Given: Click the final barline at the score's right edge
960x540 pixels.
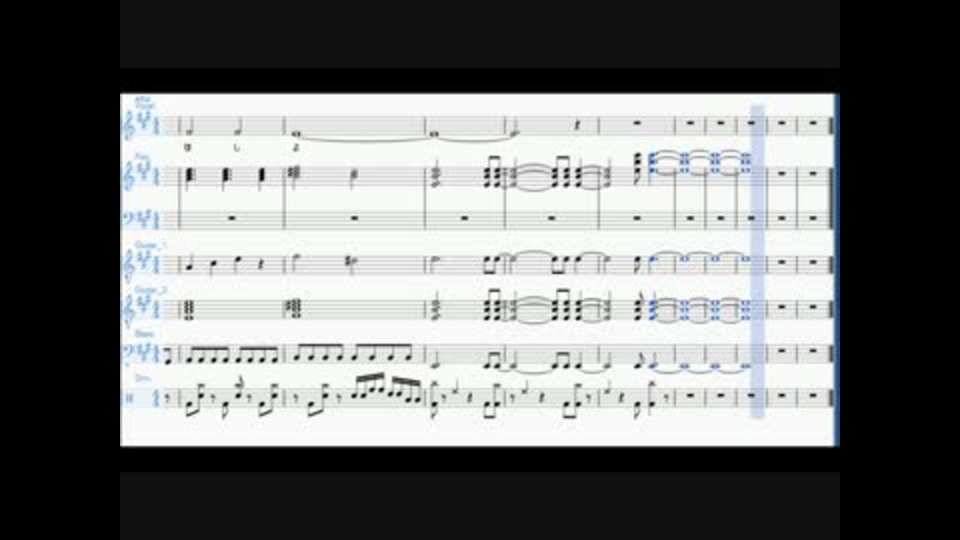Looking at the screenshot, I should [831, 261].
